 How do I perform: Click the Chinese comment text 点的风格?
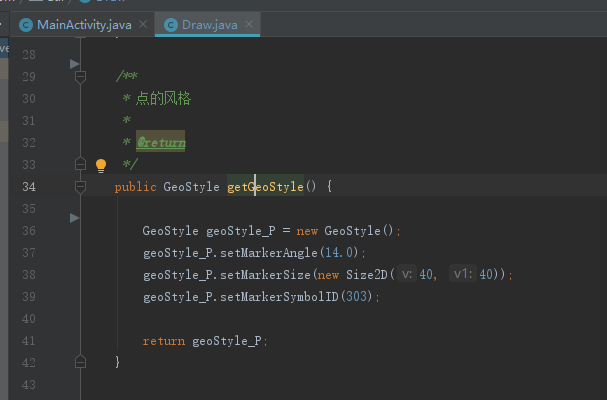coord(163,98)
